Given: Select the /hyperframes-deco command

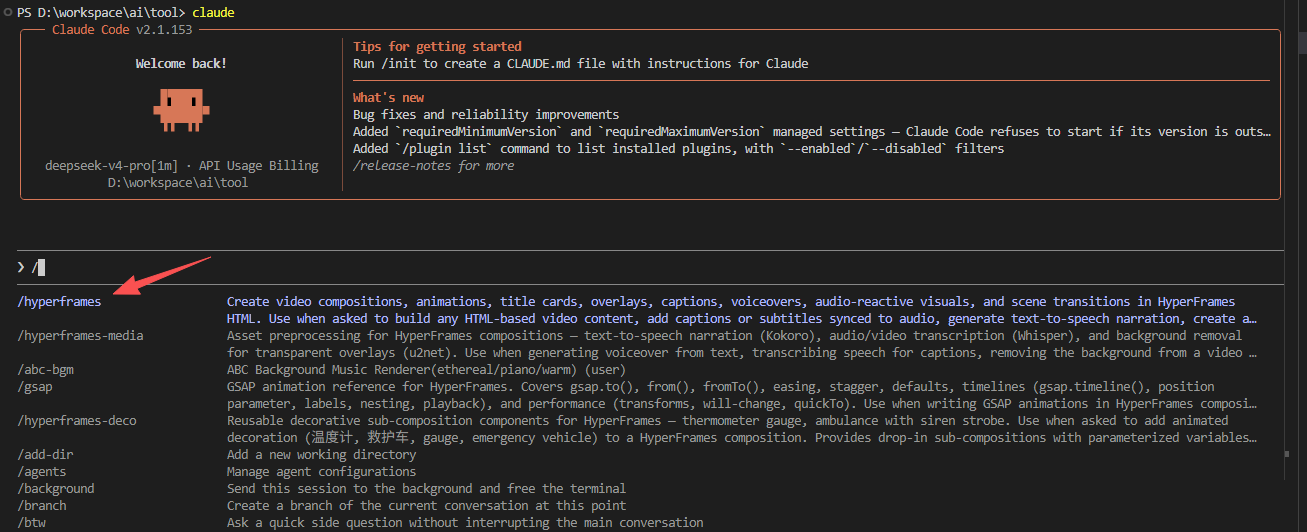Looking at the screenshot, I should tap(76, 420).
